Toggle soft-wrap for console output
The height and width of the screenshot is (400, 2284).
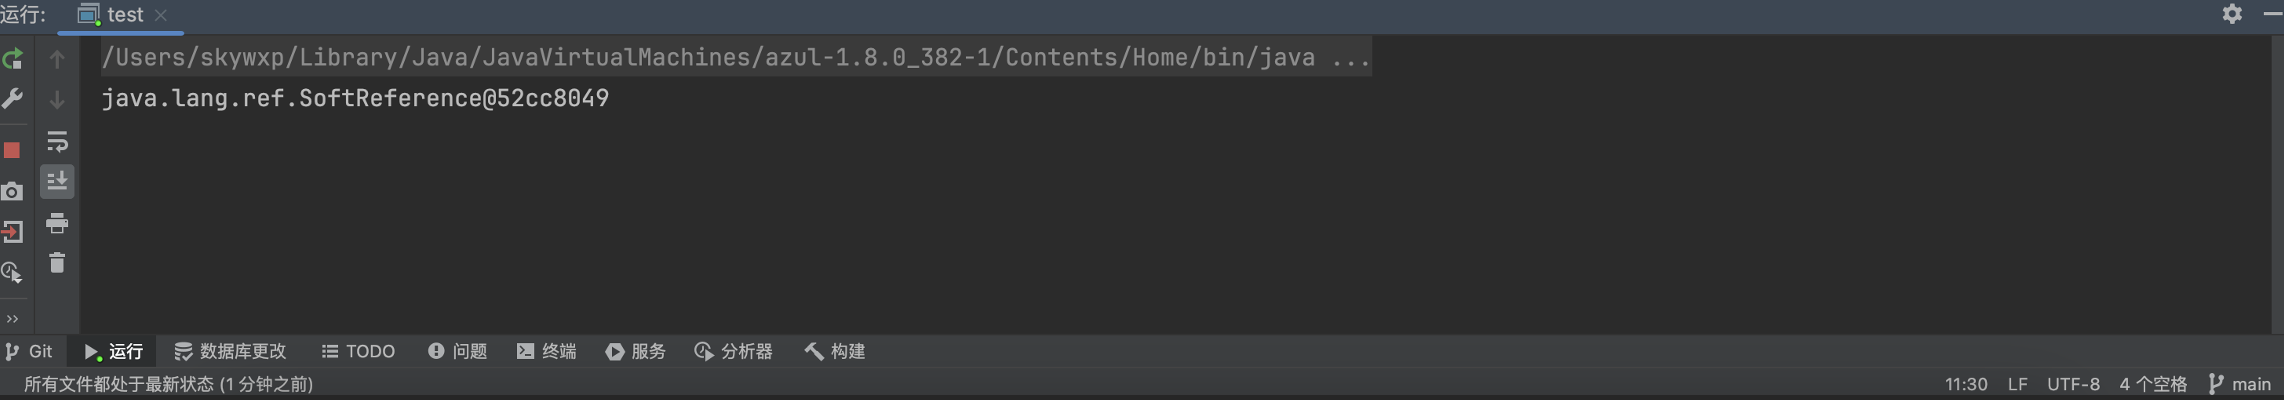coord(57,141)
